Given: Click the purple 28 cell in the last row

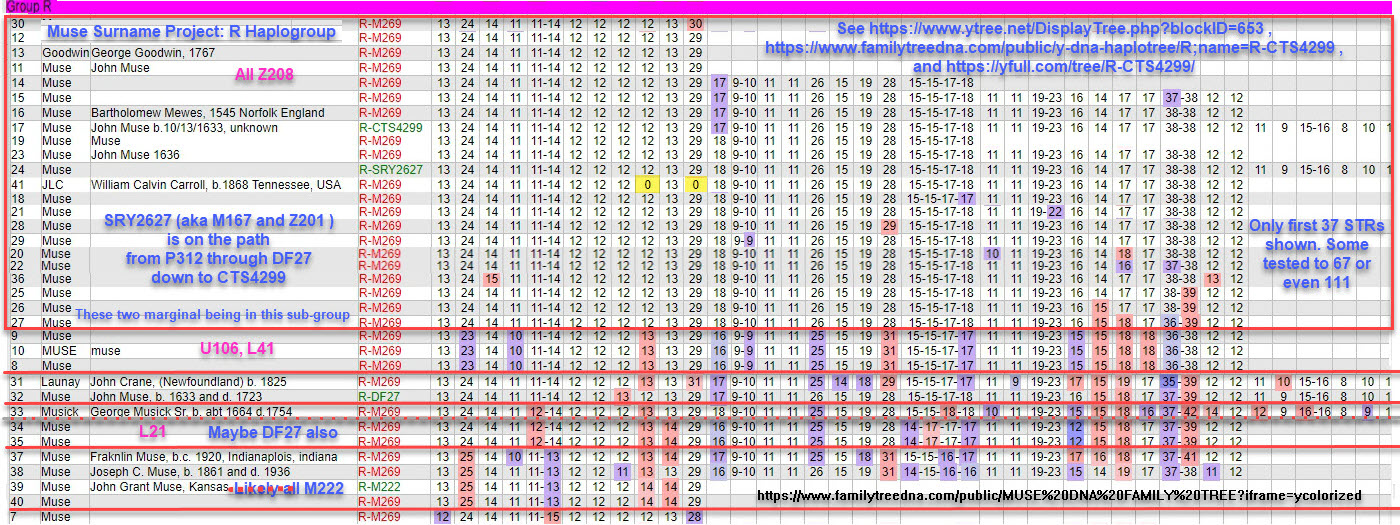Looking at the screenshot, I should 695,517.
